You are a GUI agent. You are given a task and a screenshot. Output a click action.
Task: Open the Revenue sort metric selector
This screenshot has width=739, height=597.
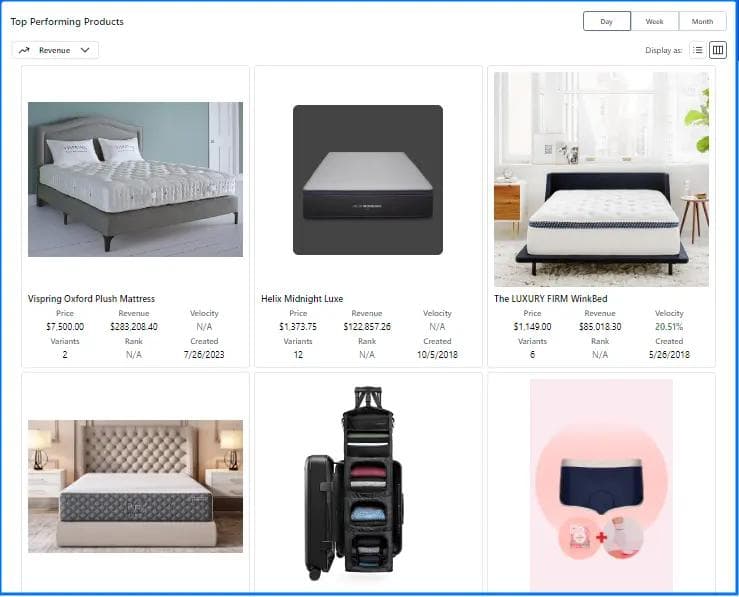click(55, 50)
